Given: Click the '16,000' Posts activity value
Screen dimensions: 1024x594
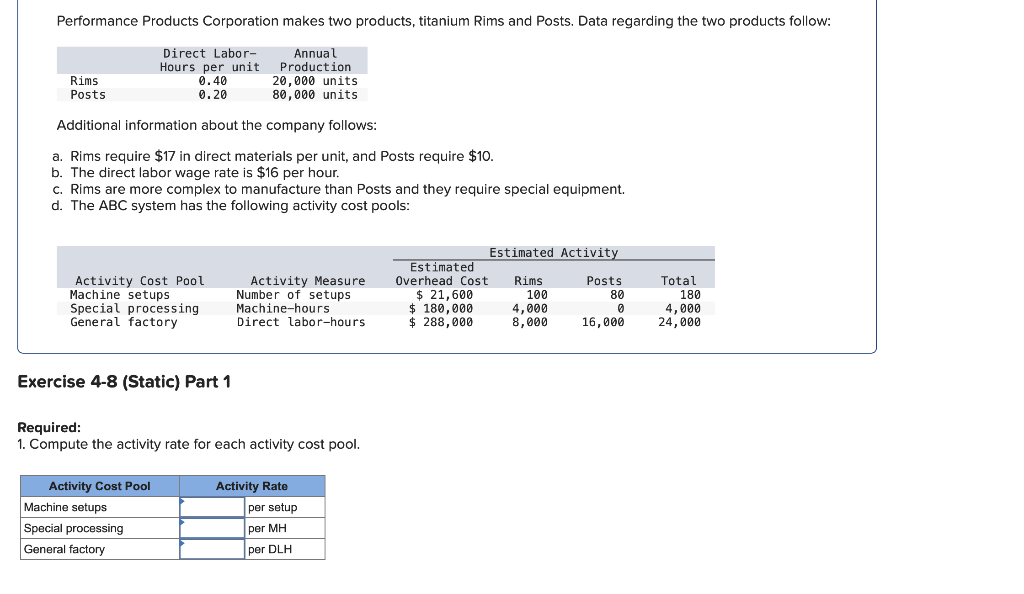Looking at the screenshot, I should click(x=603, y=322).
